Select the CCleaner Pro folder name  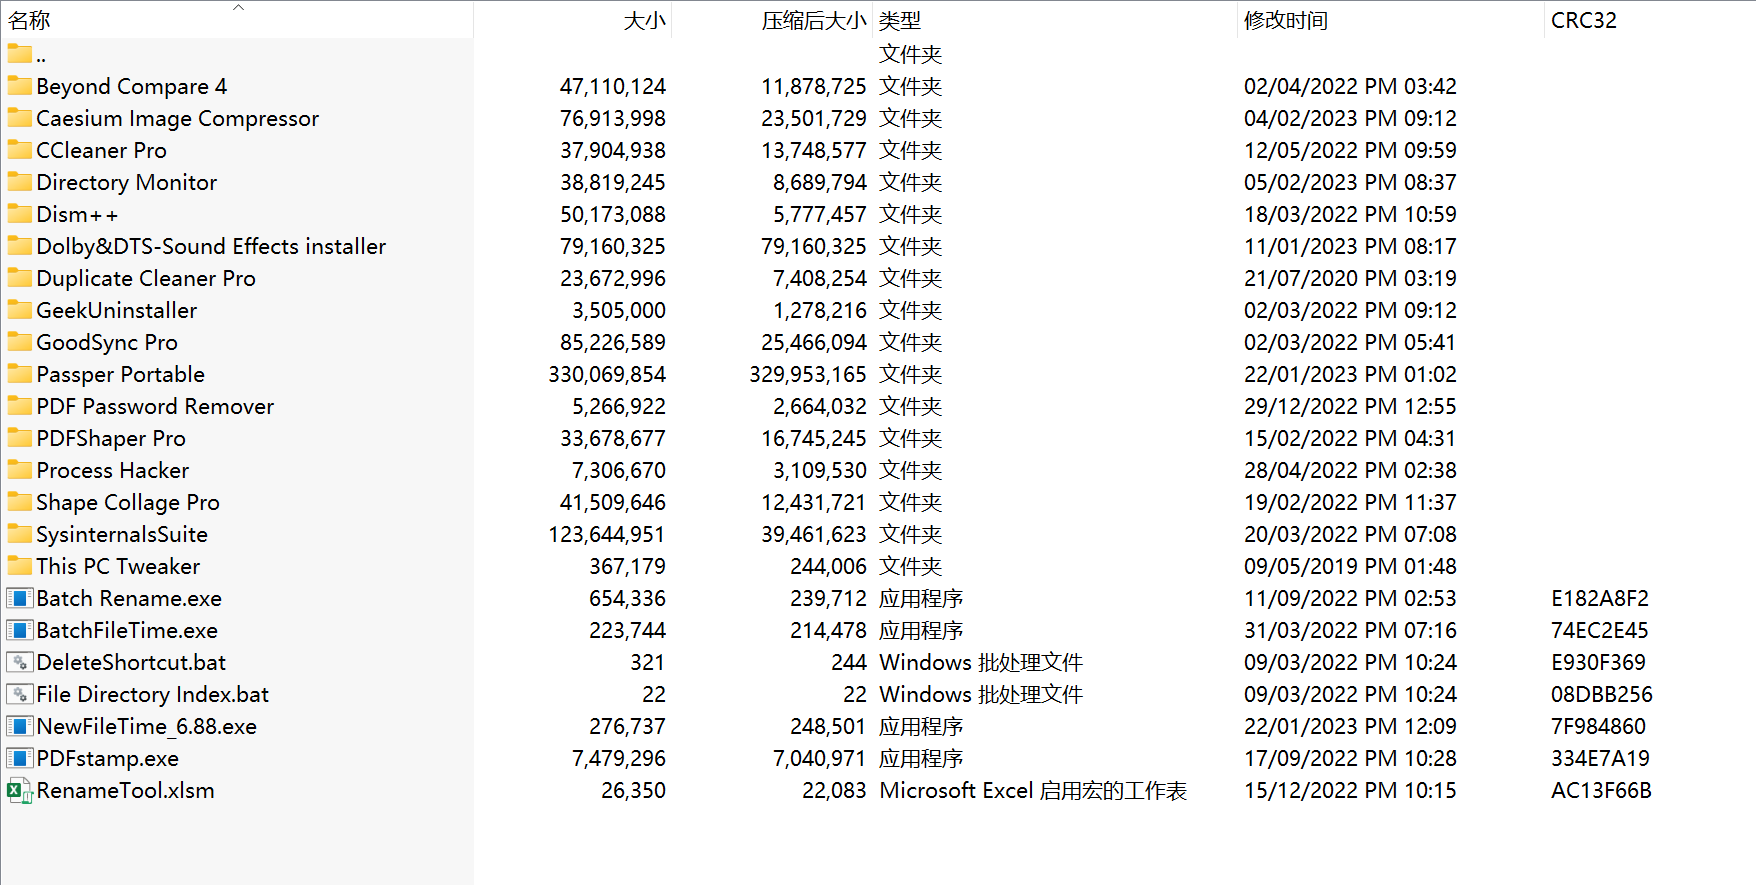tap(102, 151)
